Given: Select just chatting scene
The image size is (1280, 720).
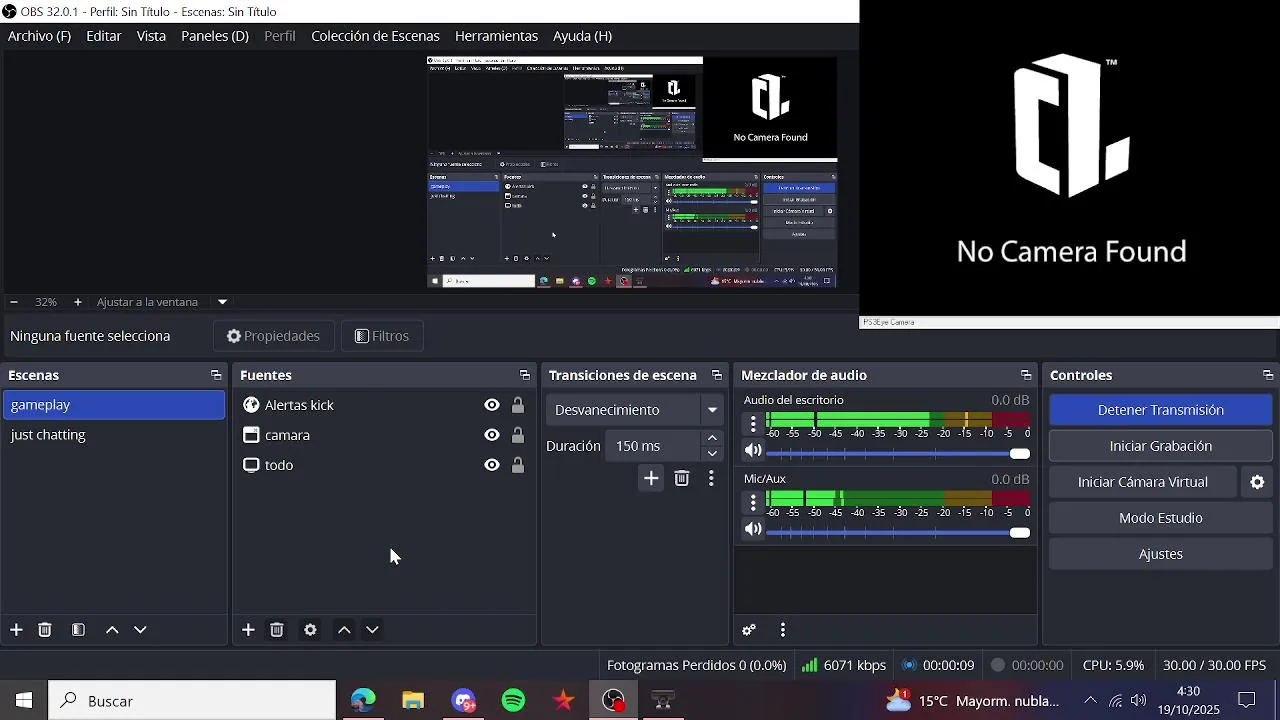Looking at the screenshot, I should (x=114, y=435).
